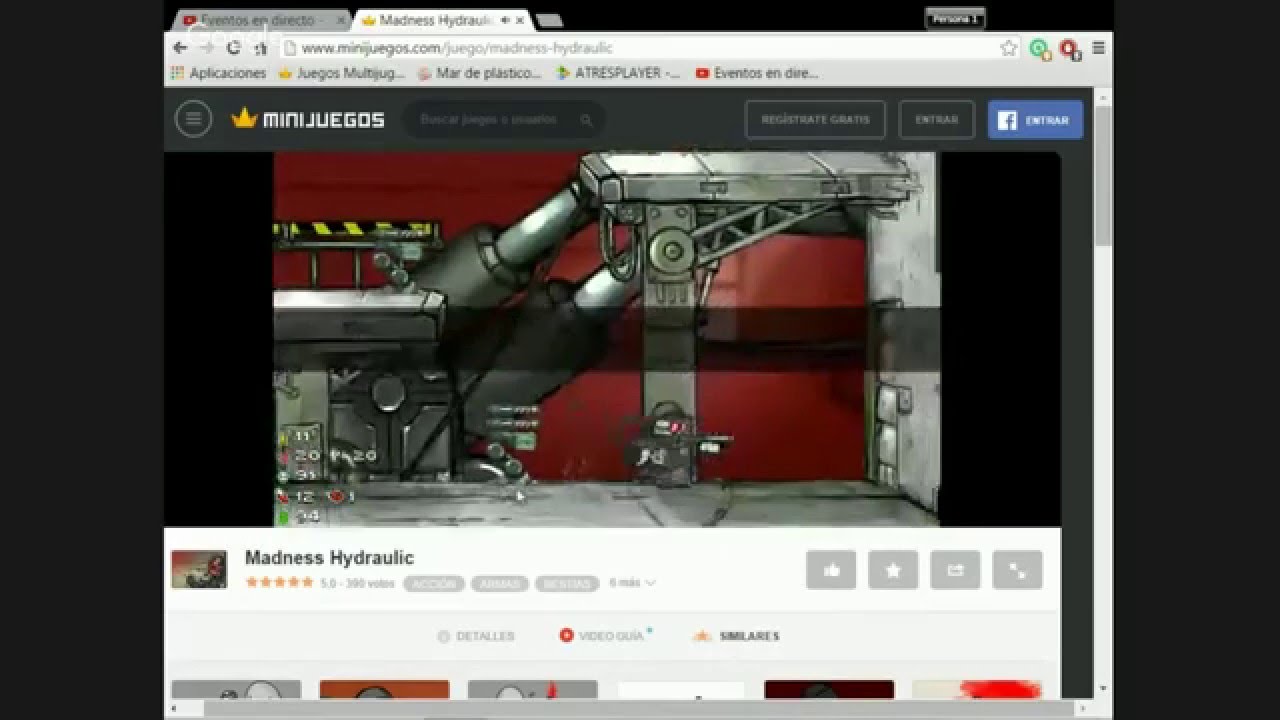Share the game using share icon
1280x720 pixels.
tap(955, 570)
